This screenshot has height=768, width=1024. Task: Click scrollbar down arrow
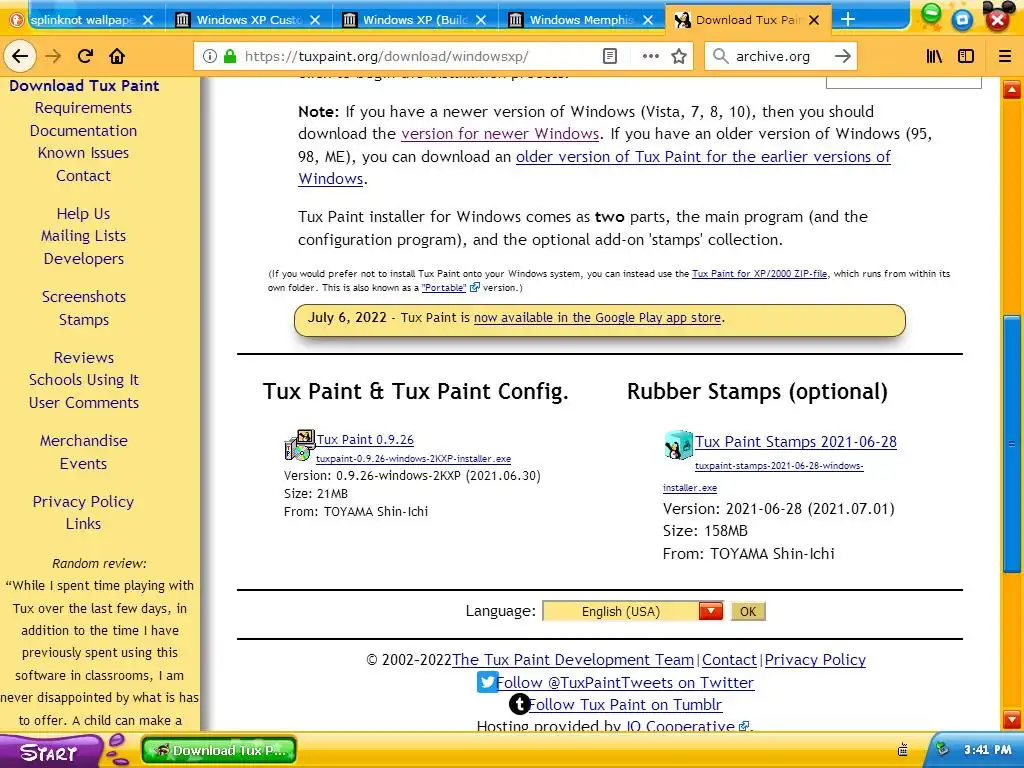click(x=1012, y=719)
